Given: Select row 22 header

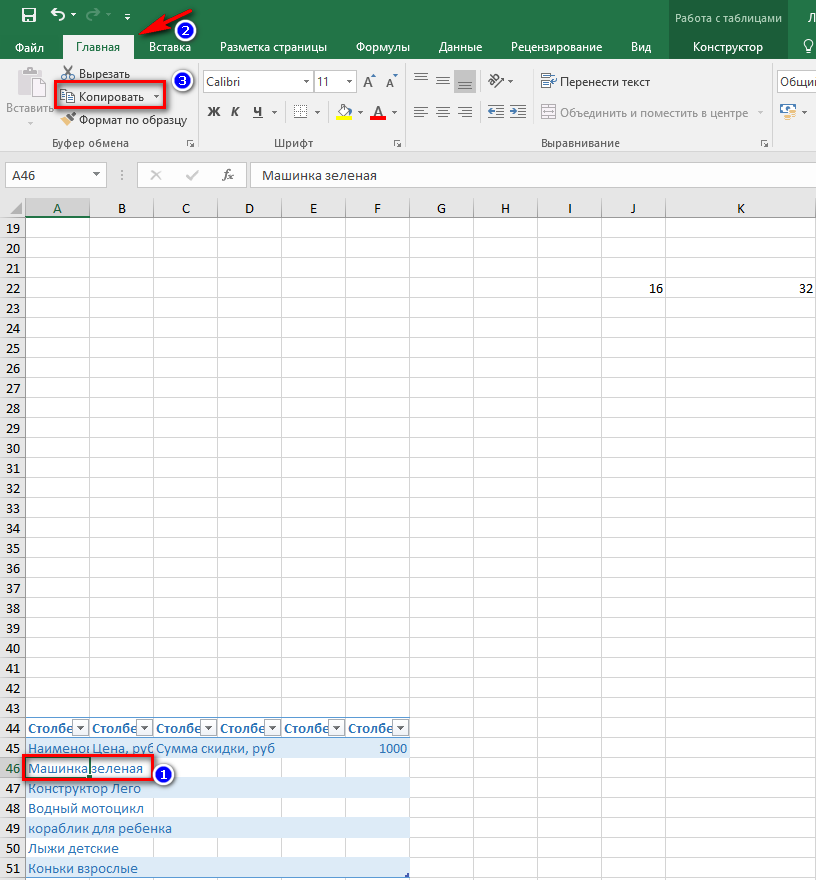Looking at the screenshot, I should click(13, 288).
